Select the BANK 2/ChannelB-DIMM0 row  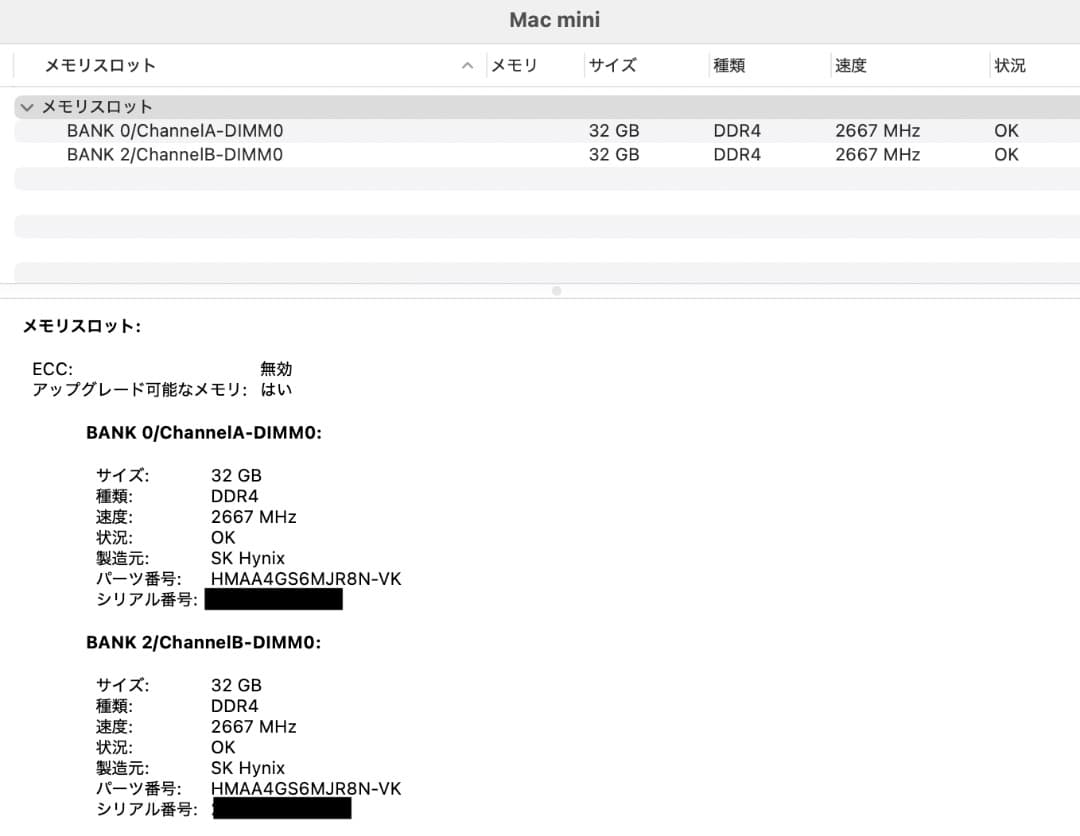175,154
